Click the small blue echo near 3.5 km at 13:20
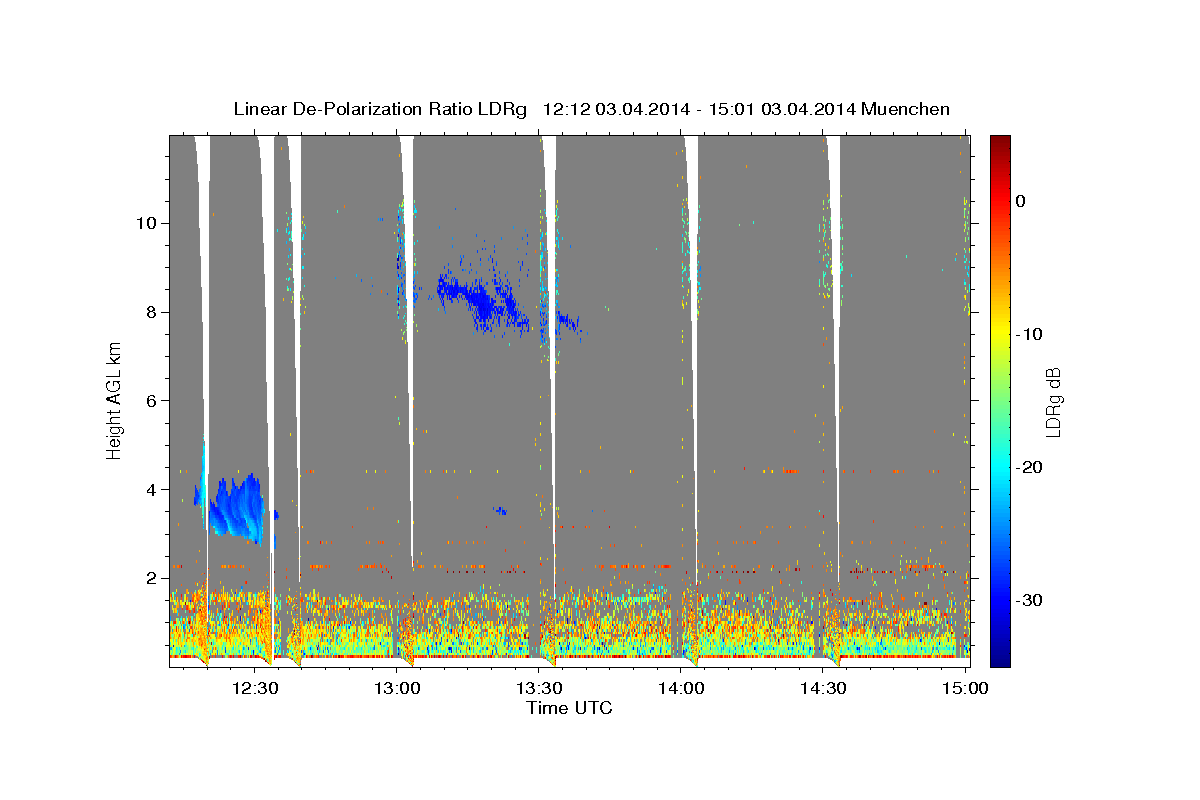Image resolution: width=1200 pixels, height=800 pixels. (501, 511)
